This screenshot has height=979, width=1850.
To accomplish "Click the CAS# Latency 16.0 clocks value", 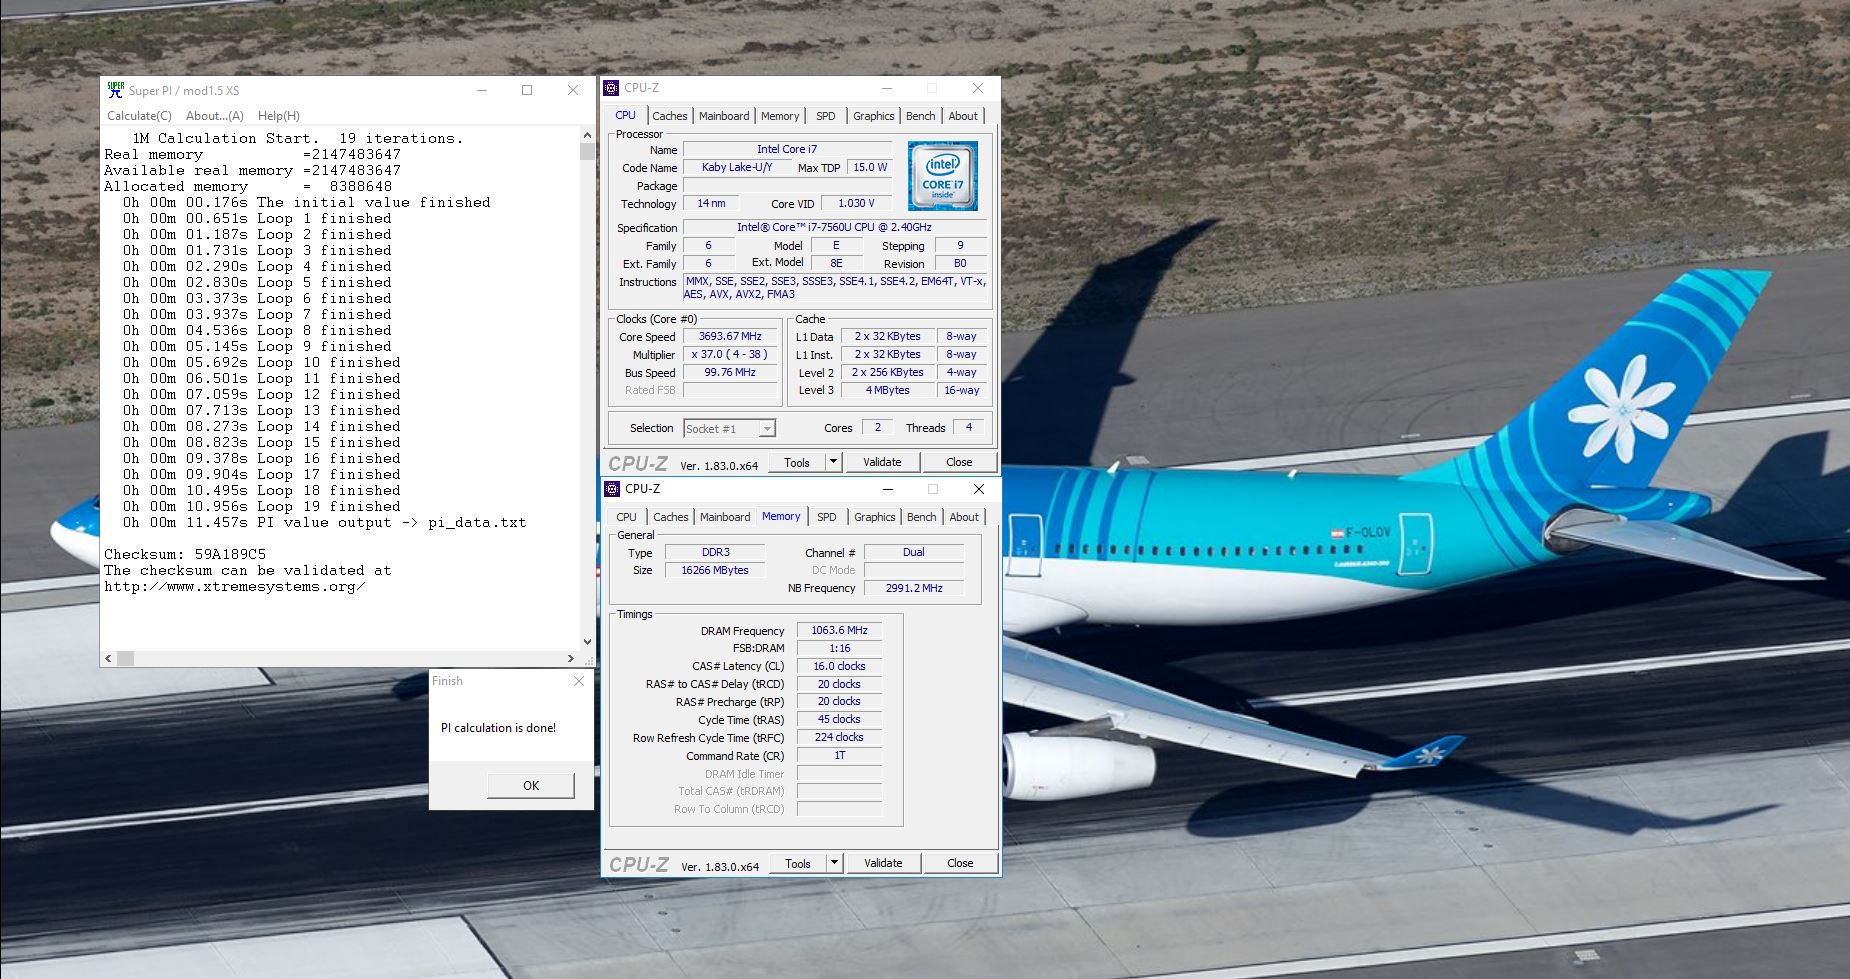I will click(x=839, y=666).
